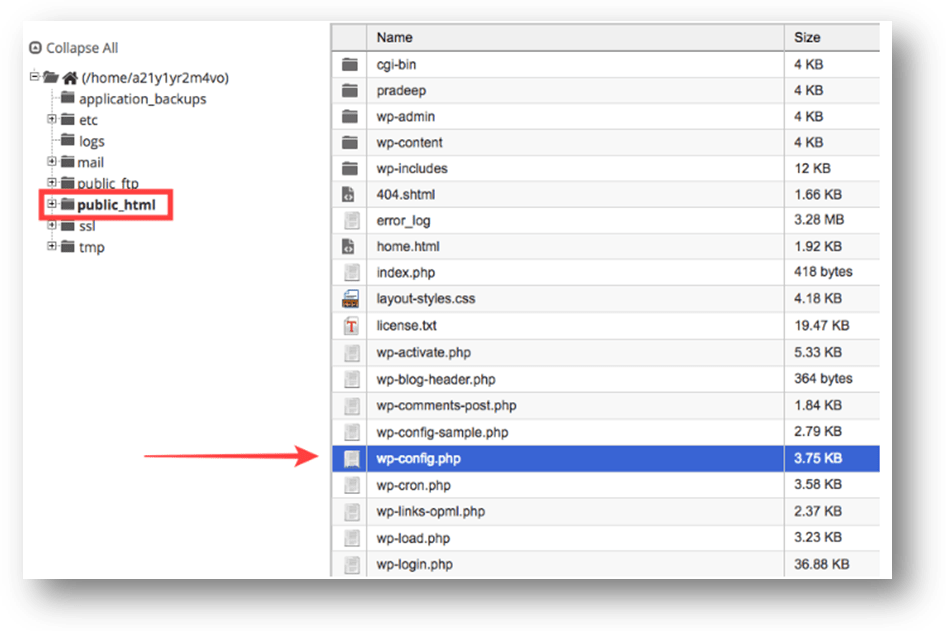Click the wp-admin folder icon
Viewport: 946px width, 631px height.
(x=350, y=116)
